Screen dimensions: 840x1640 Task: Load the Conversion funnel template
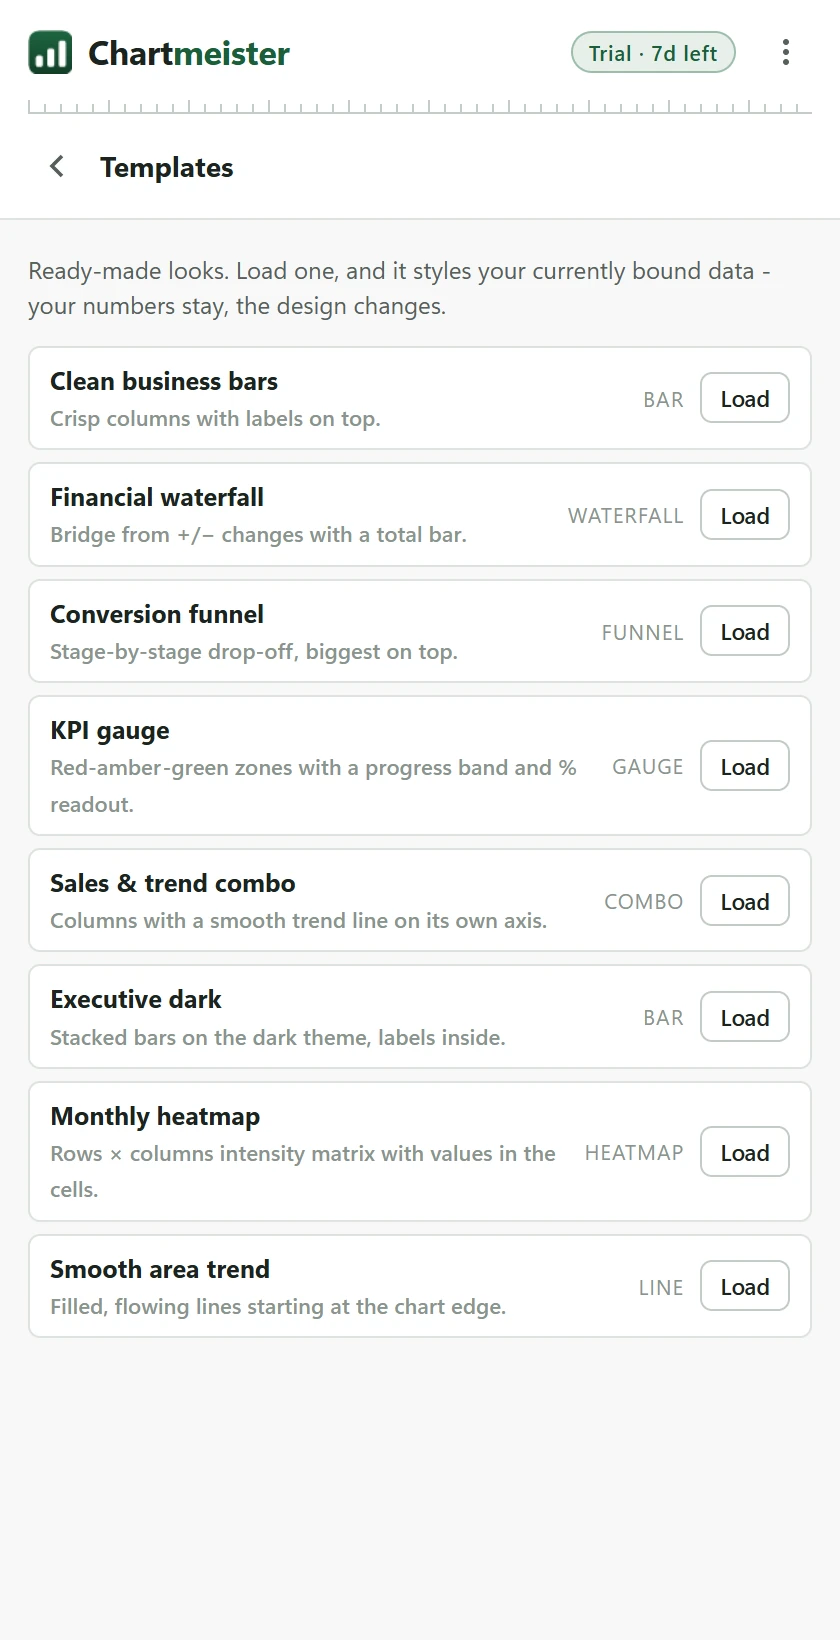[745, 632]
